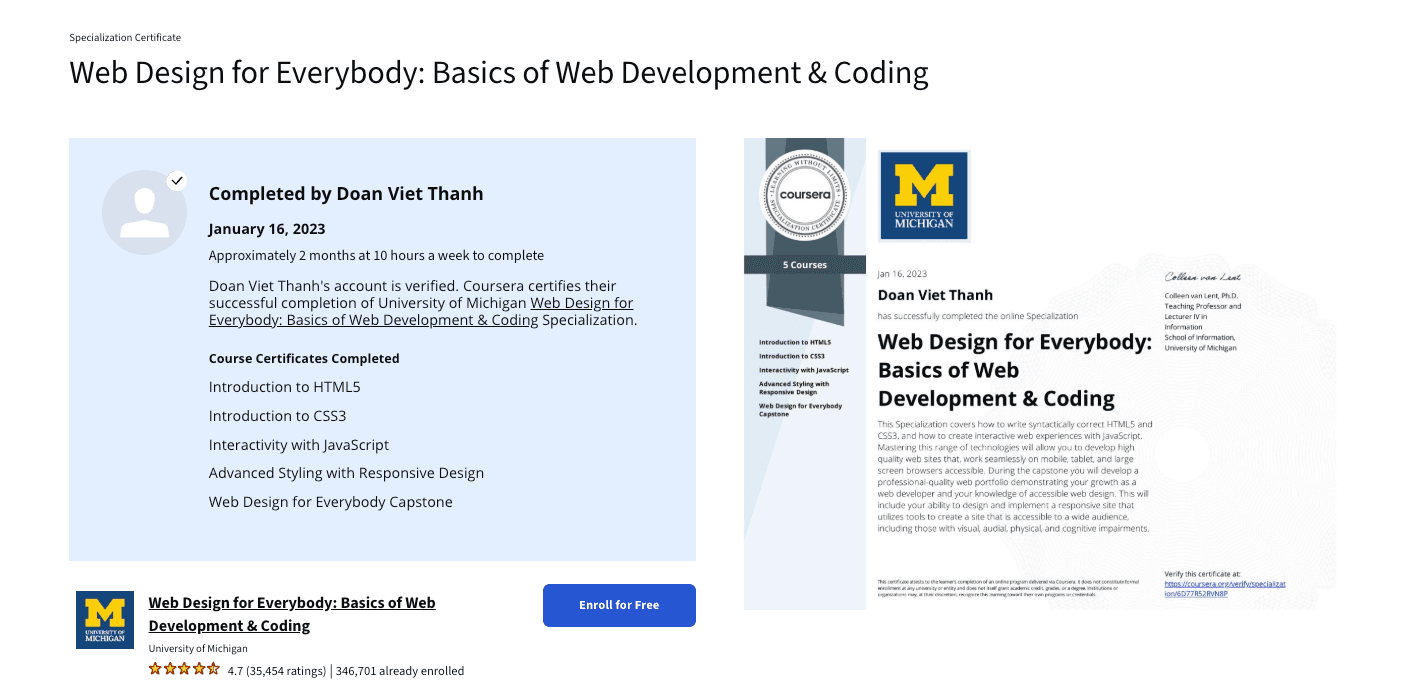Click 'Advanced Styling with Responsive Design' in list
Screen dimensions: 1422x694
tap(346, 473)
